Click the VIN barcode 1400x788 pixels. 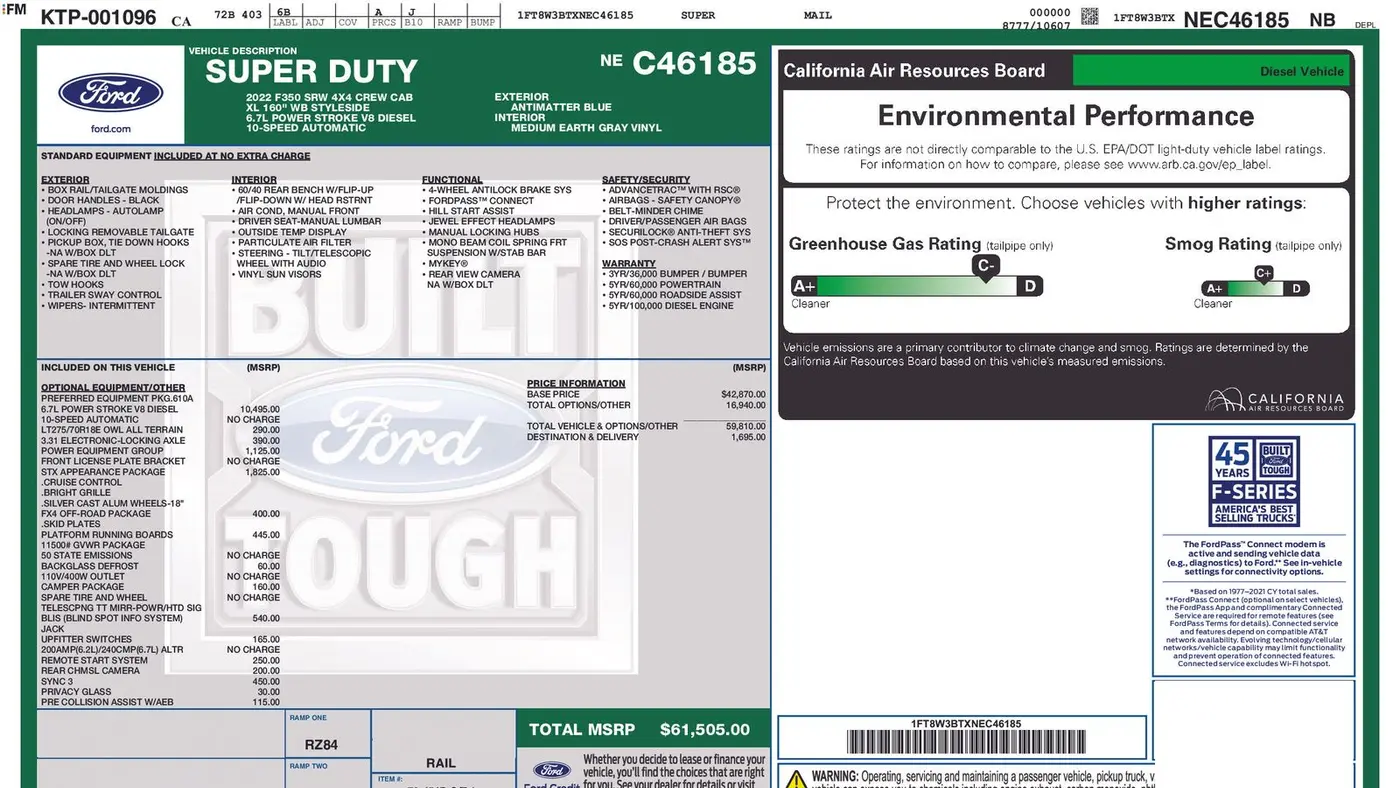tap(966, 742)
